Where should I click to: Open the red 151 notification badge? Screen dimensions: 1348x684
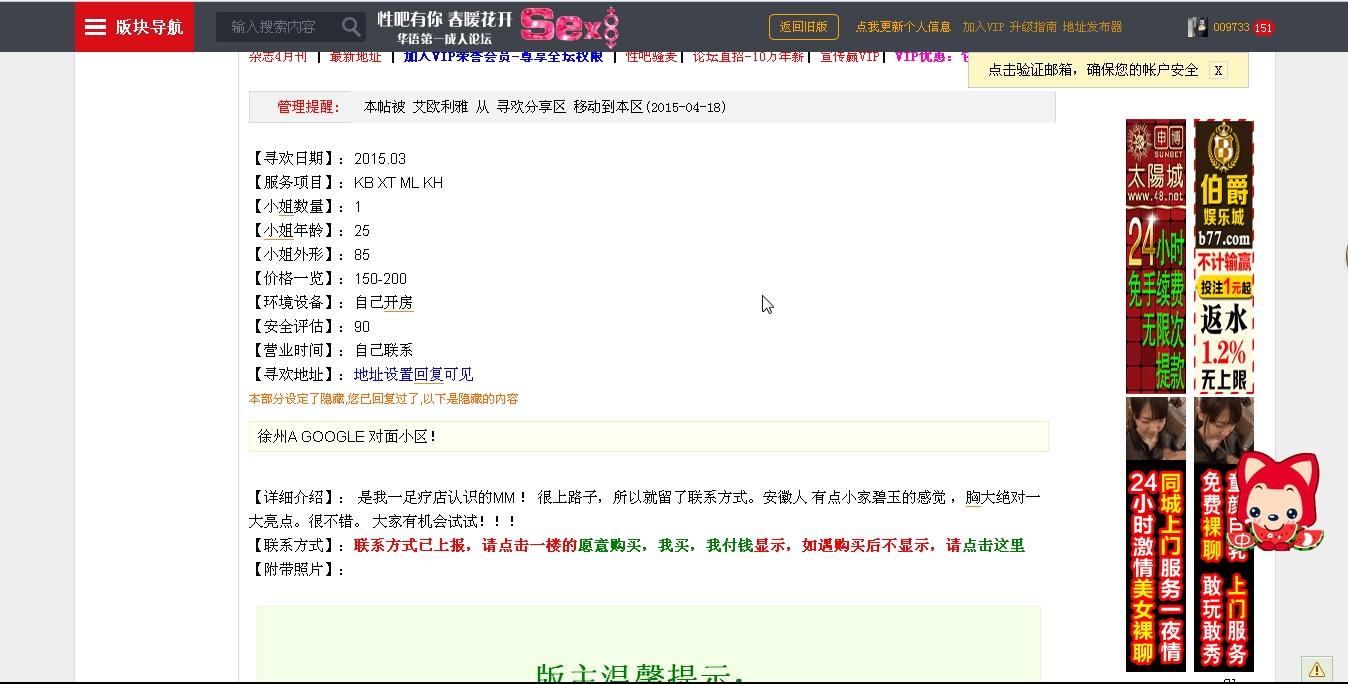(1263, 28)
